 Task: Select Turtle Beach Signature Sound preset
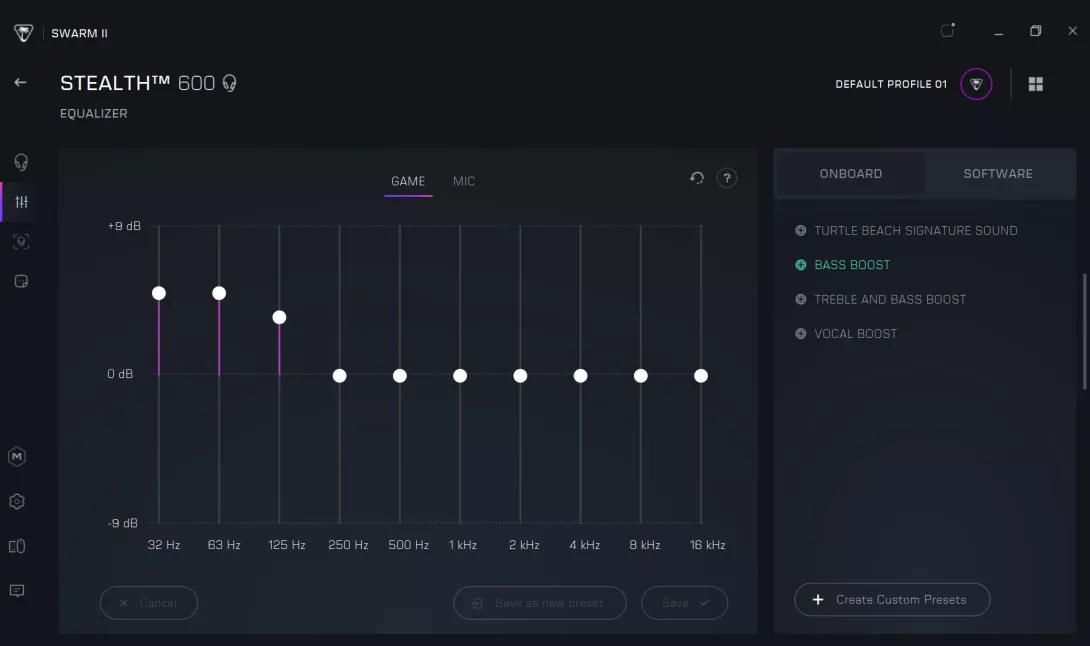click(x=906, y=230)
